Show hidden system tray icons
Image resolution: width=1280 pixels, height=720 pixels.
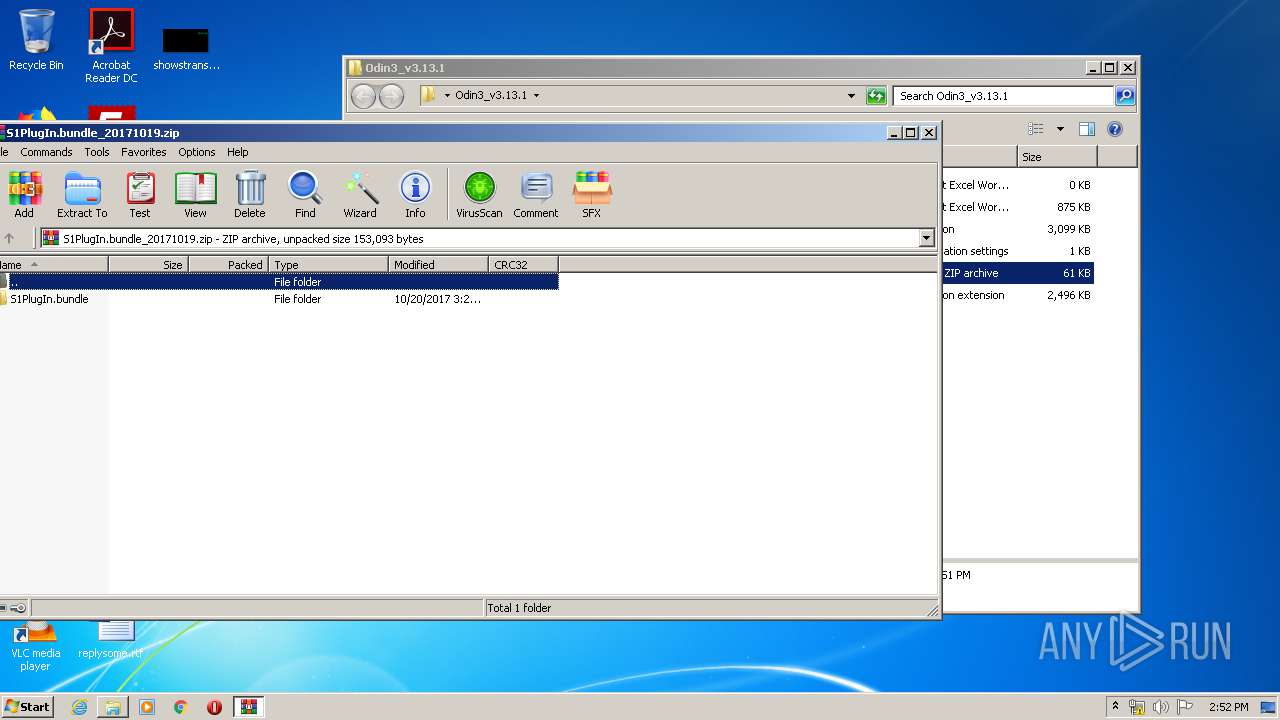(x=1115, y=707)
